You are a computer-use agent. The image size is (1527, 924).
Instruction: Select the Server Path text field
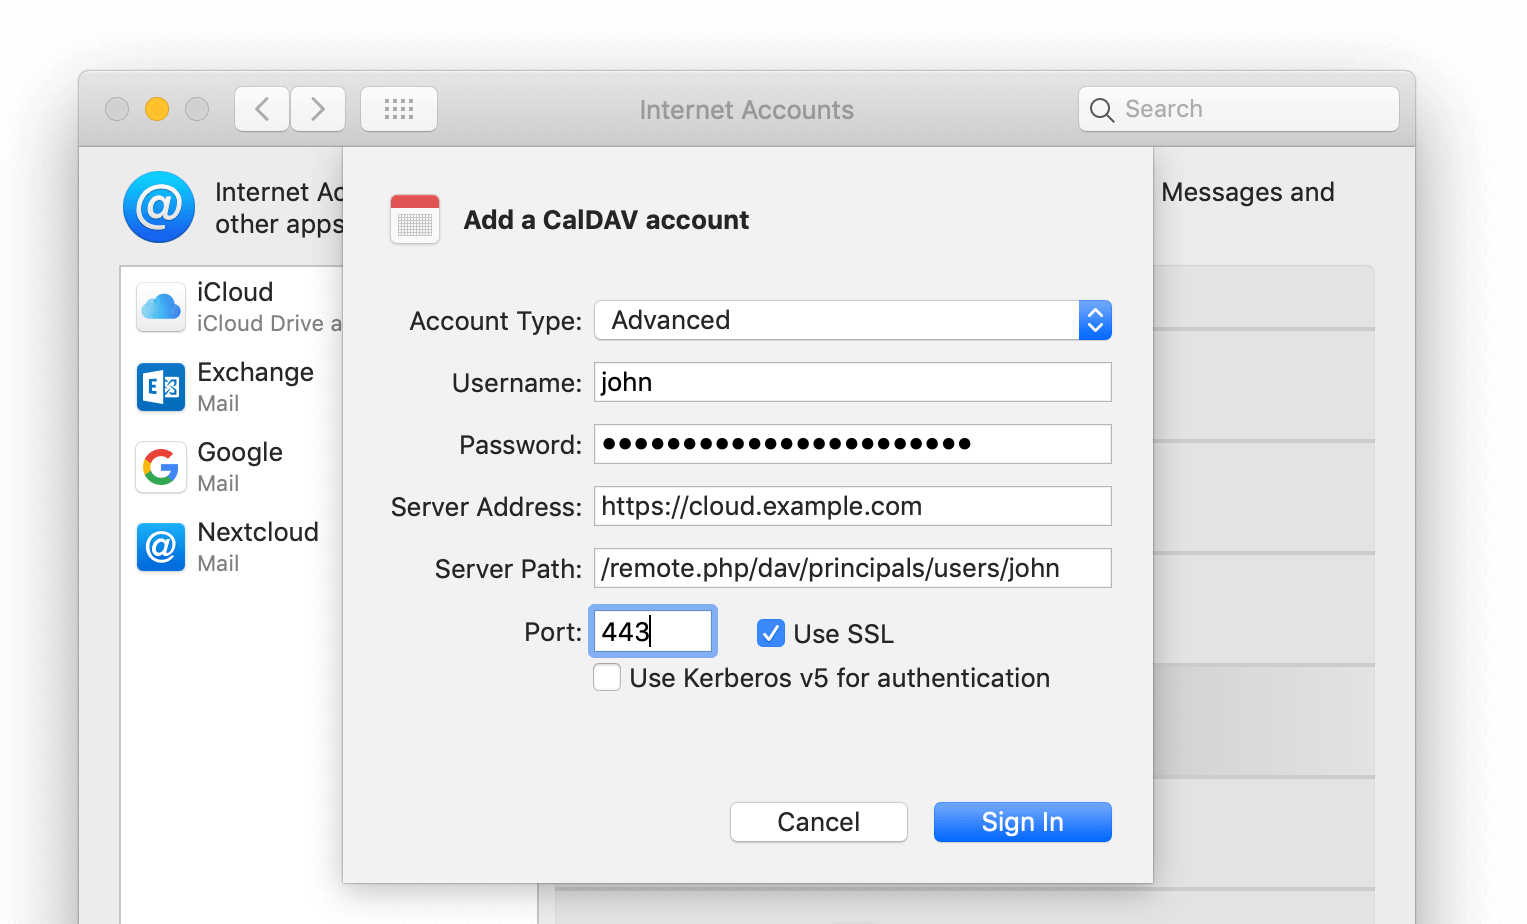click(x=852, y=567)
